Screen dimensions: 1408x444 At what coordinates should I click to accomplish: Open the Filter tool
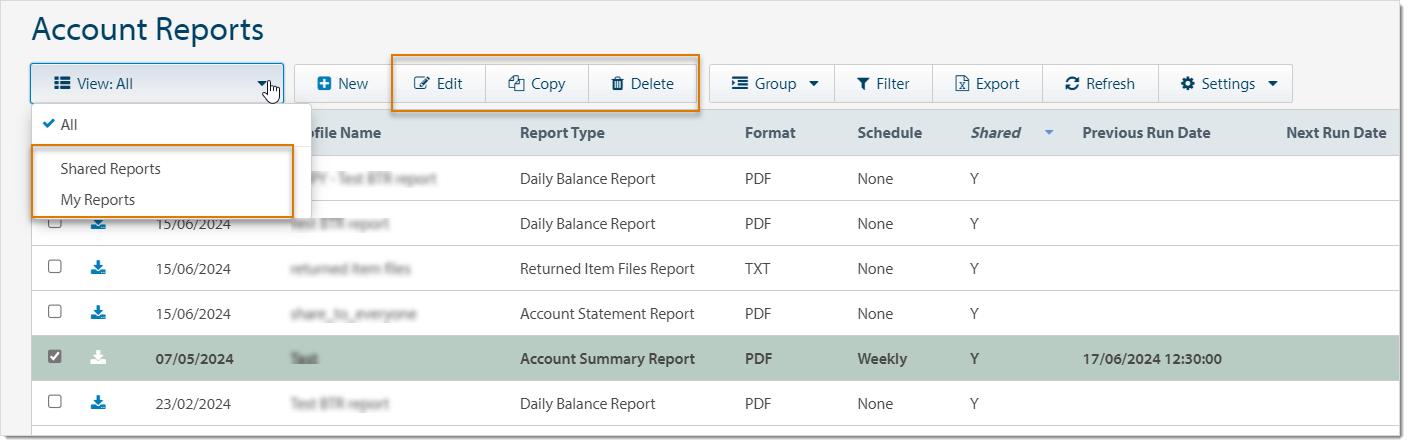click(x=883, y=84)
